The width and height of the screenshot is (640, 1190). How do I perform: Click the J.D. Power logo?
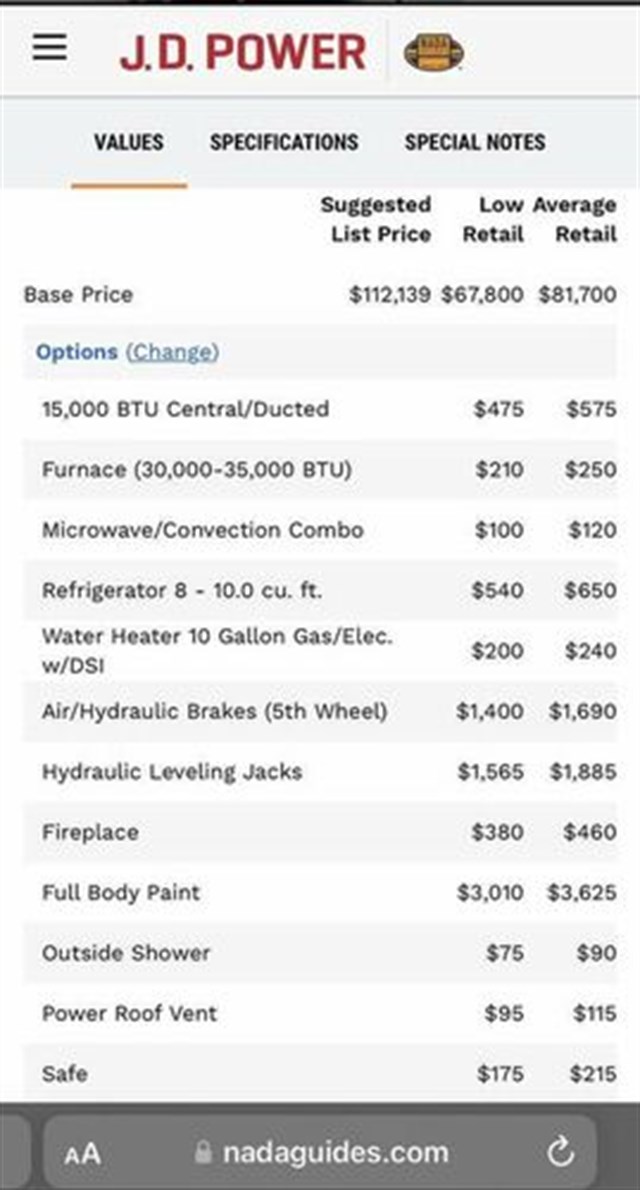point(243,52)
